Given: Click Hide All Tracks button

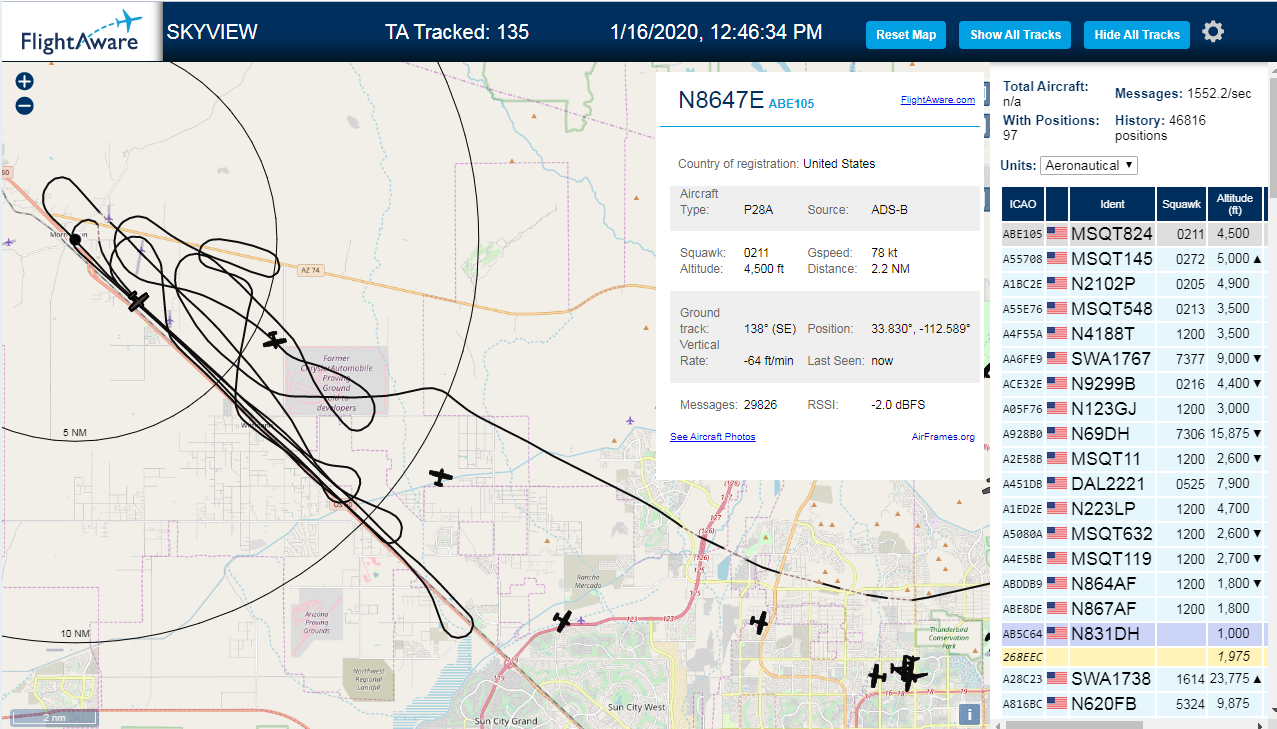Looking at the screenshot, I should coord(1137,35).
